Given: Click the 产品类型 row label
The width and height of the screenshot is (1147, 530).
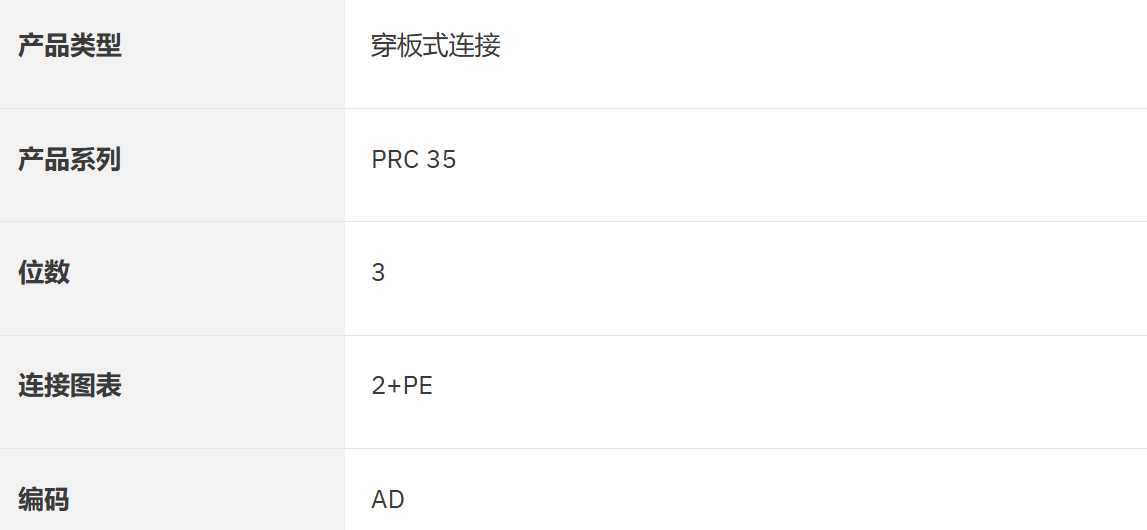Looking at the screenshot, I should click(70, 46).
